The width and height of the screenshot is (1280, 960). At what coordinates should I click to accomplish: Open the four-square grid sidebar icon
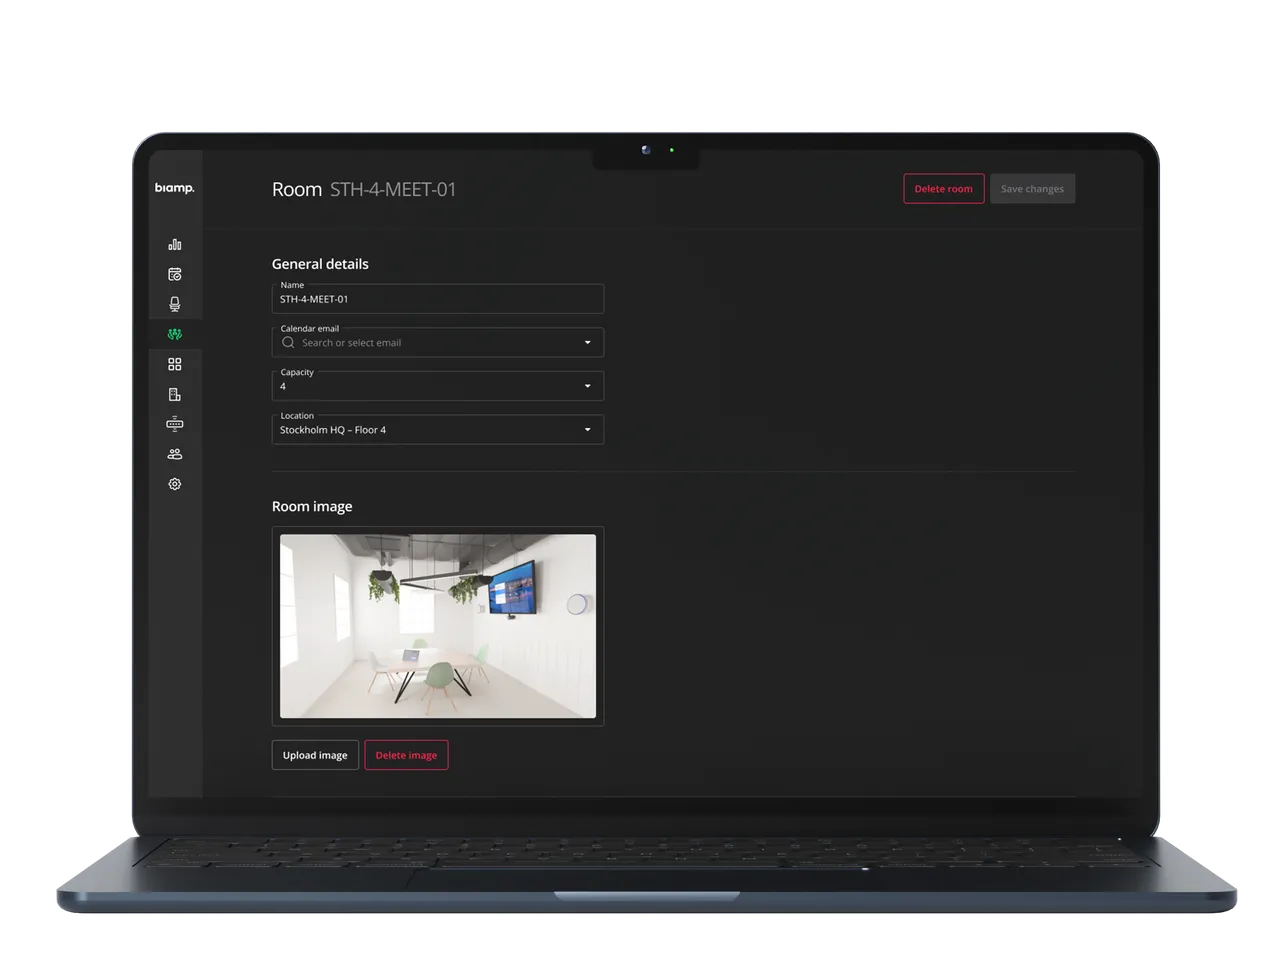click(175, 364)
